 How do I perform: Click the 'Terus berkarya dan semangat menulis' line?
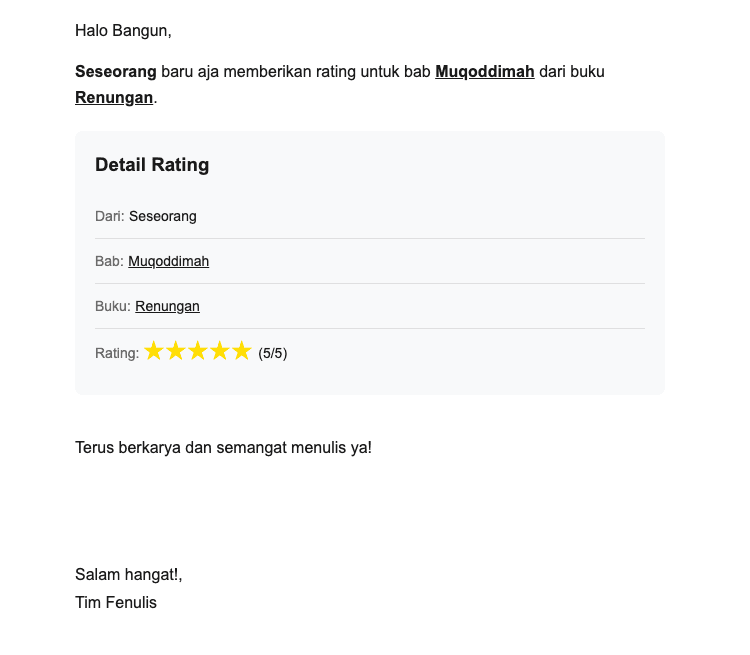pos(223,447)
